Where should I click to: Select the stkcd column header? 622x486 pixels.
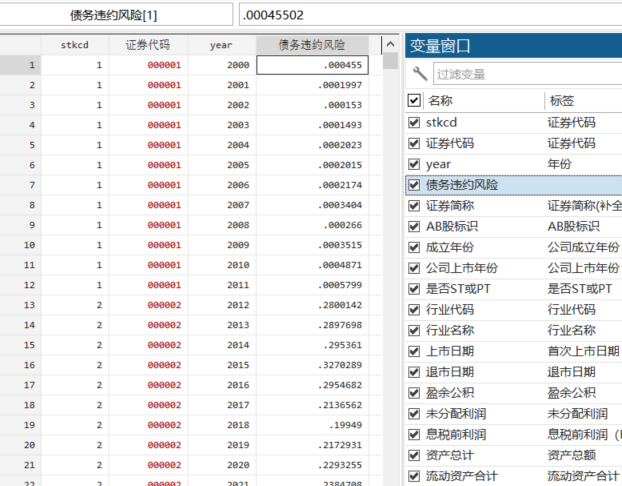(75, 45)
